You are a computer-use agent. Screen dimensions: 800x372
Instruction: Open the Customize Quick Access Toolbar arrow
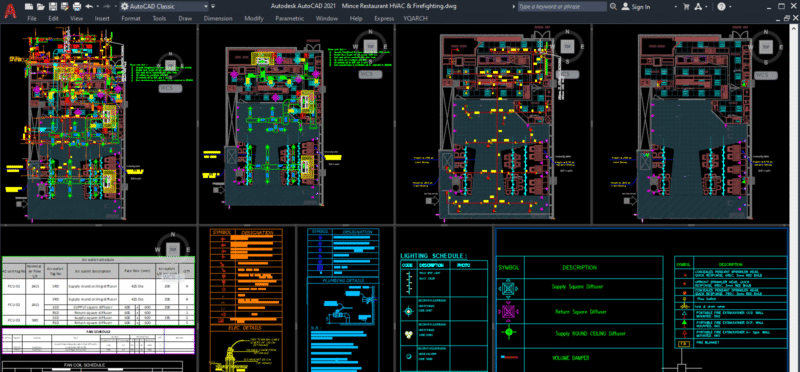(x=213, y=7)
